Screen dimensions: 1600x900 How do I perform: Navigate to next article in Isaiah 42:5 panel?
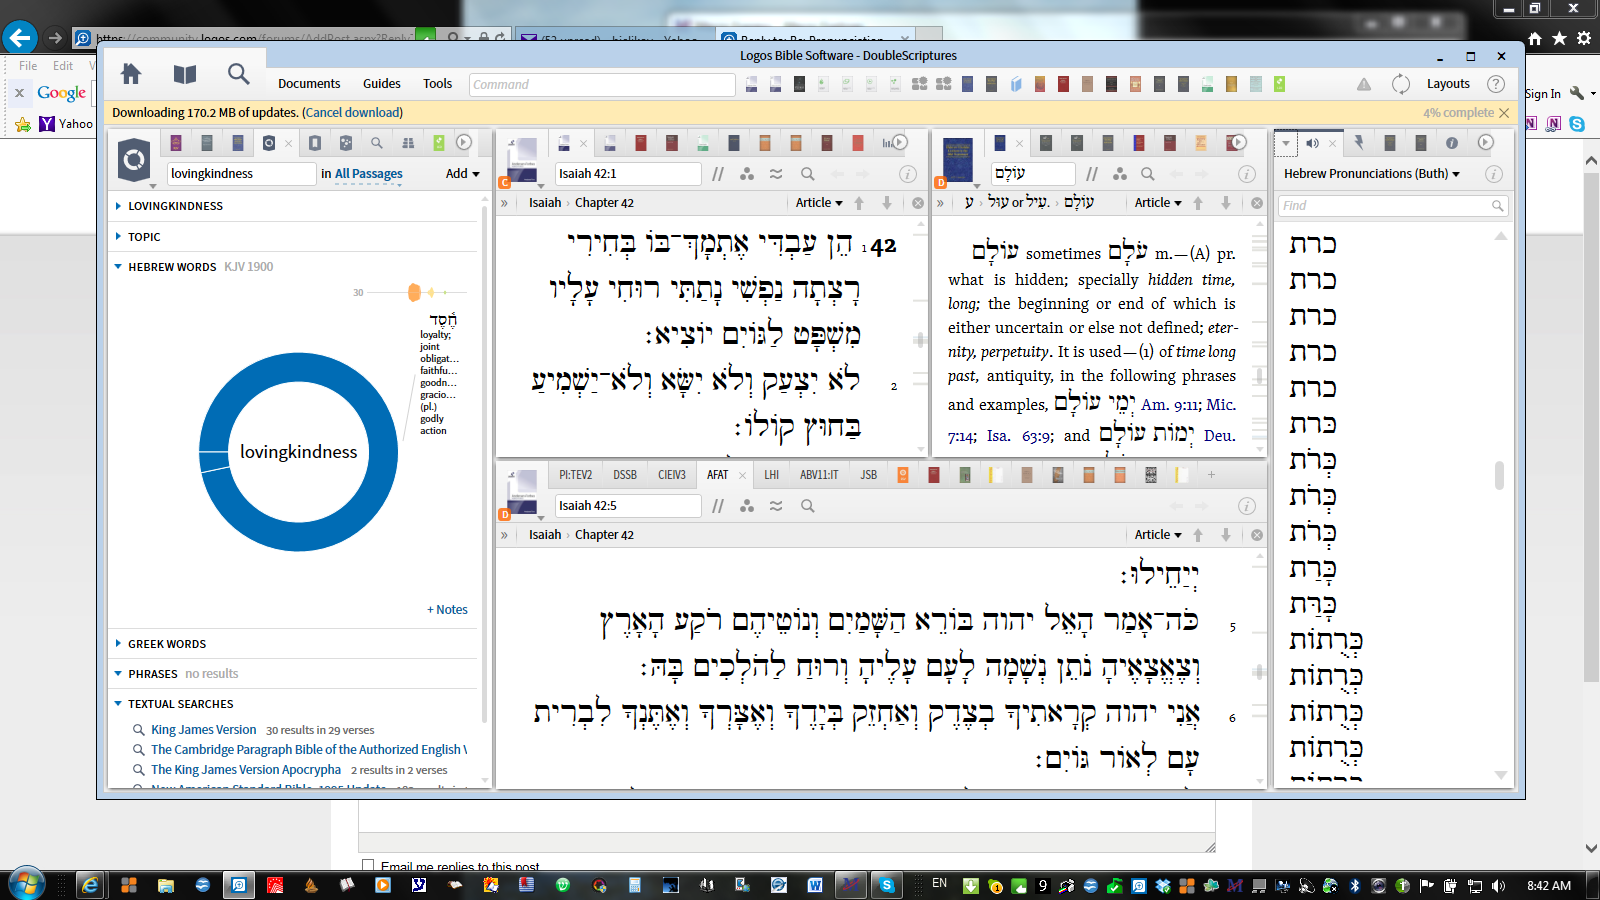pos(1226,535)
